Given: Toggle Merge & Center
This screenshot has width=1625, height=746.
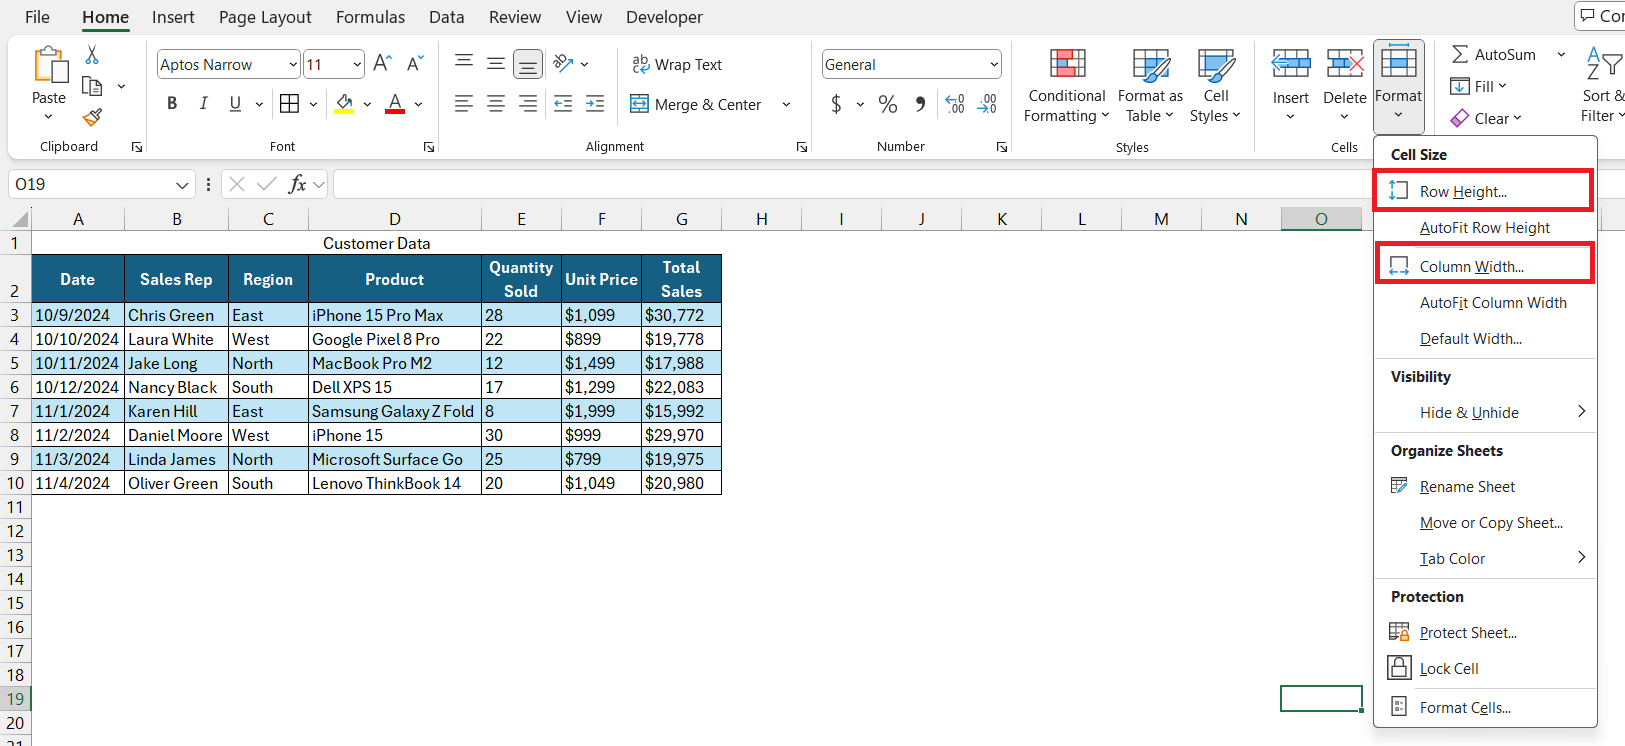Looking at the screenshot, I should 695,104.
